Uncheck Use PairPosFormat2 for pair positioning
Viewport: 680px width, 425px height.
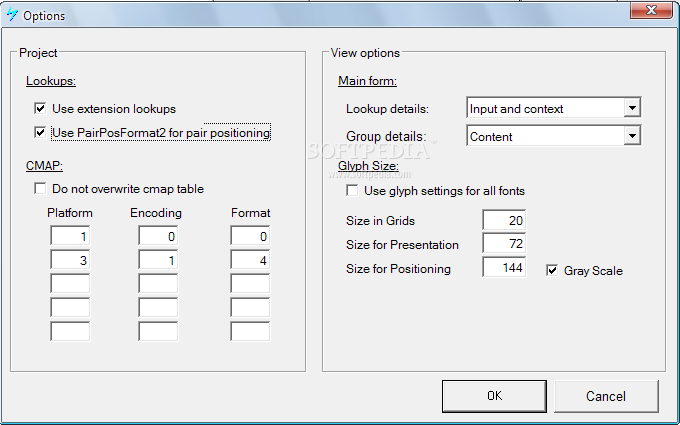40,132
